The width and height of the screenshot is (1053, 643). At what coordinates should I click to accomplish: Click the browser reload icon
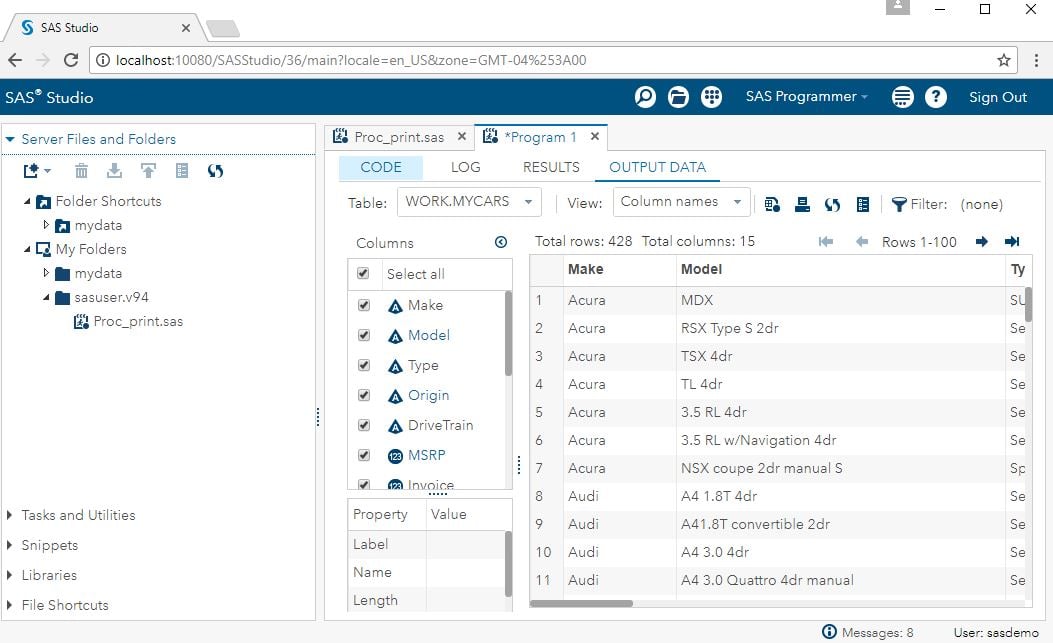(71, 60)
